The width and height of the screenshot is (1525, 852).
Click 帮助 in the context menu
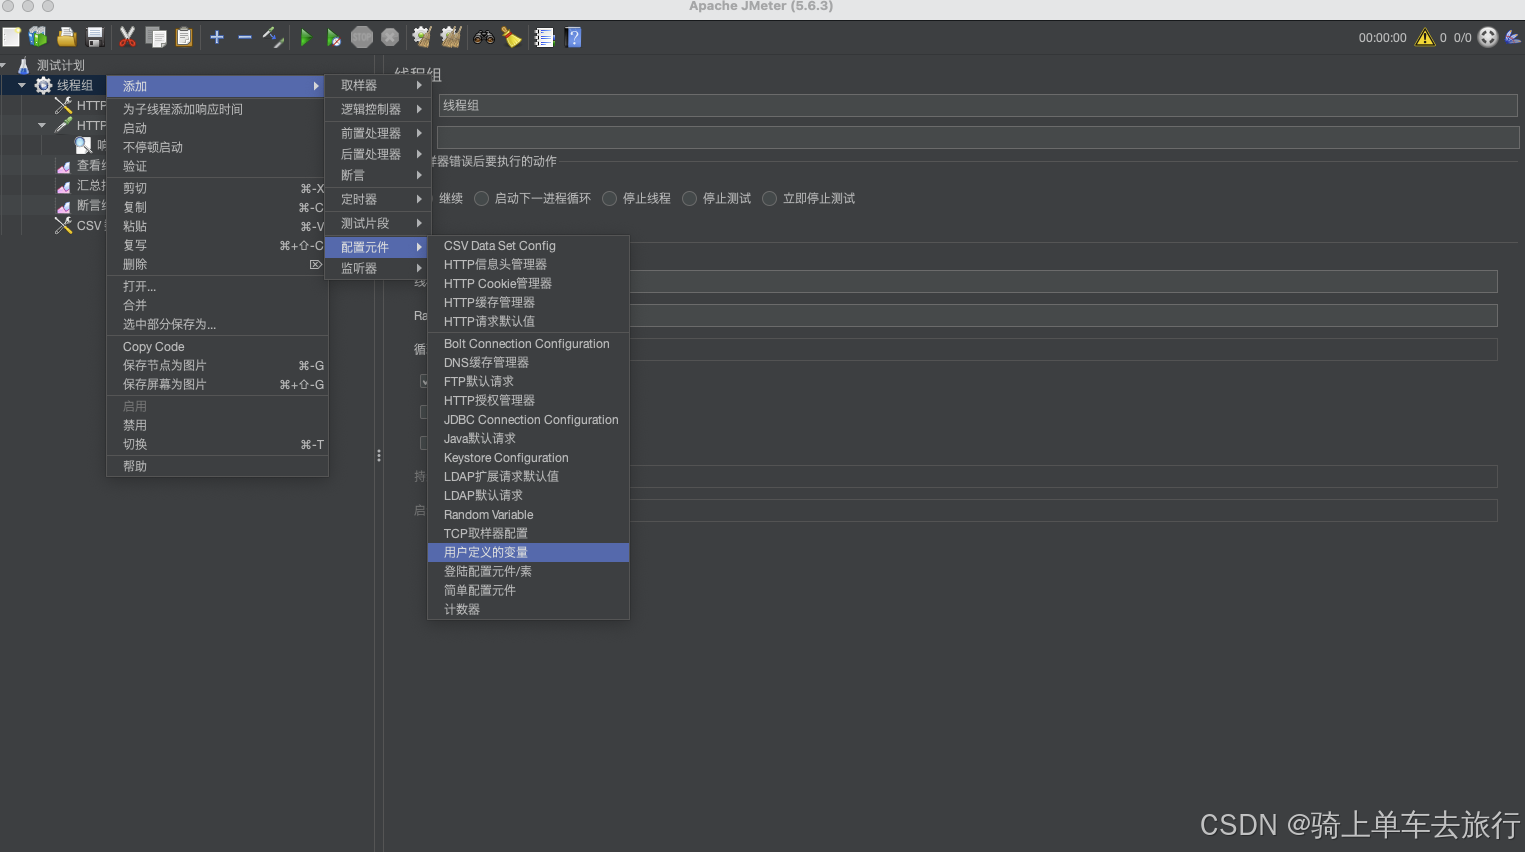pyautogui.click(x=218, y=466)
